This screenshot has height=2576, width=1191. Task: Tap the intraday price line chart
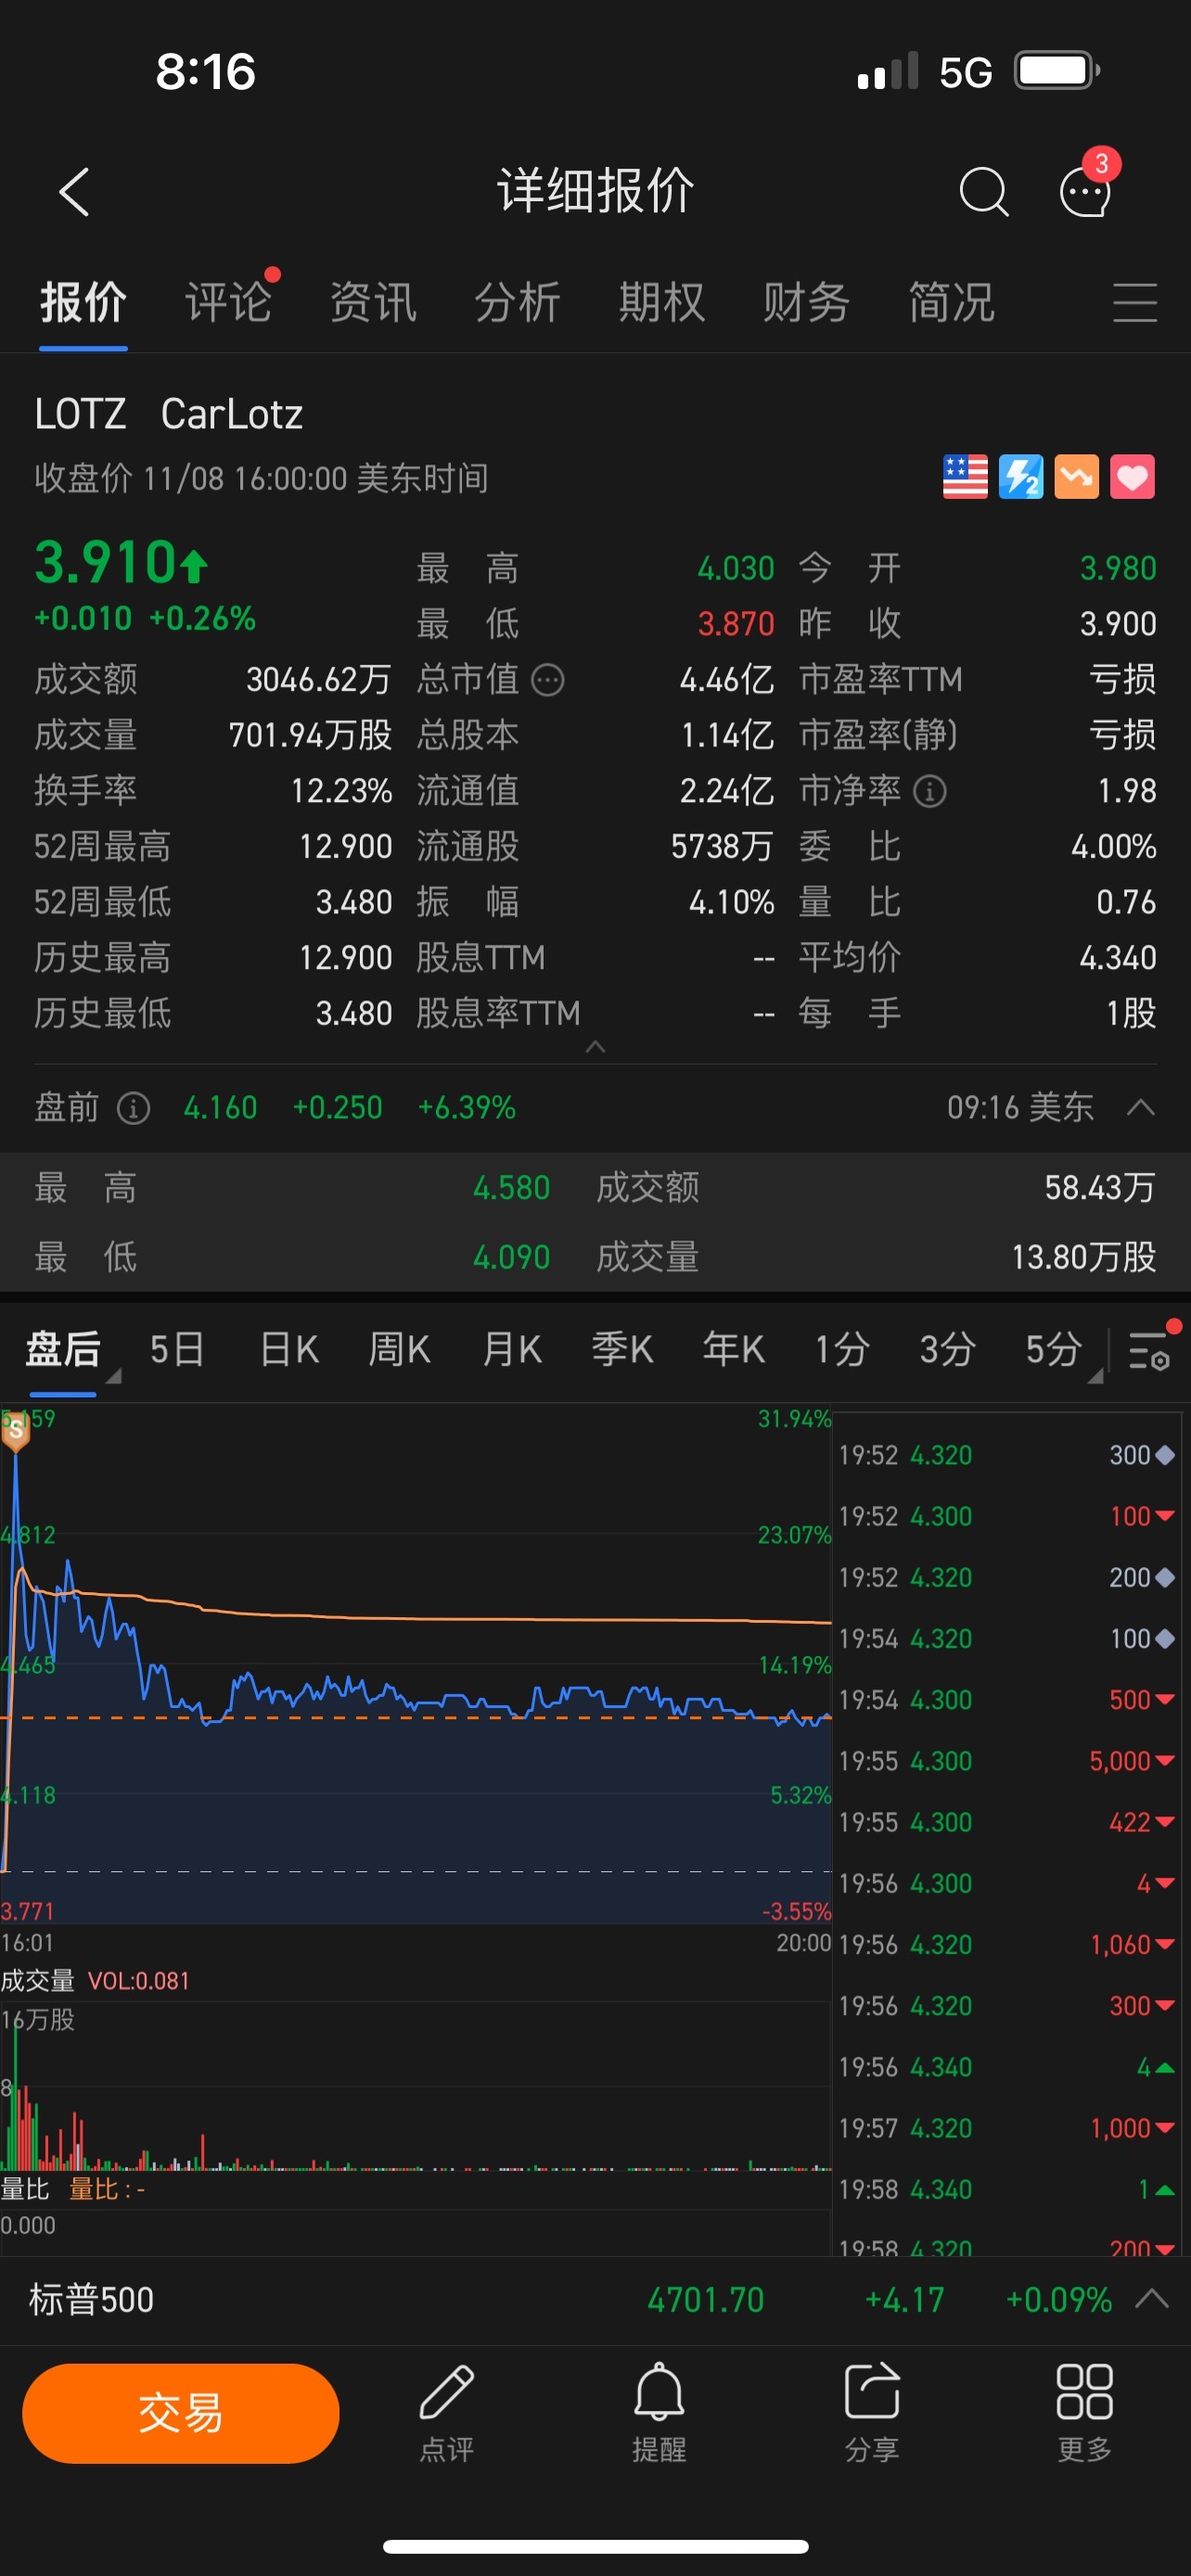pyautogui.click(x=416, y=1664)
